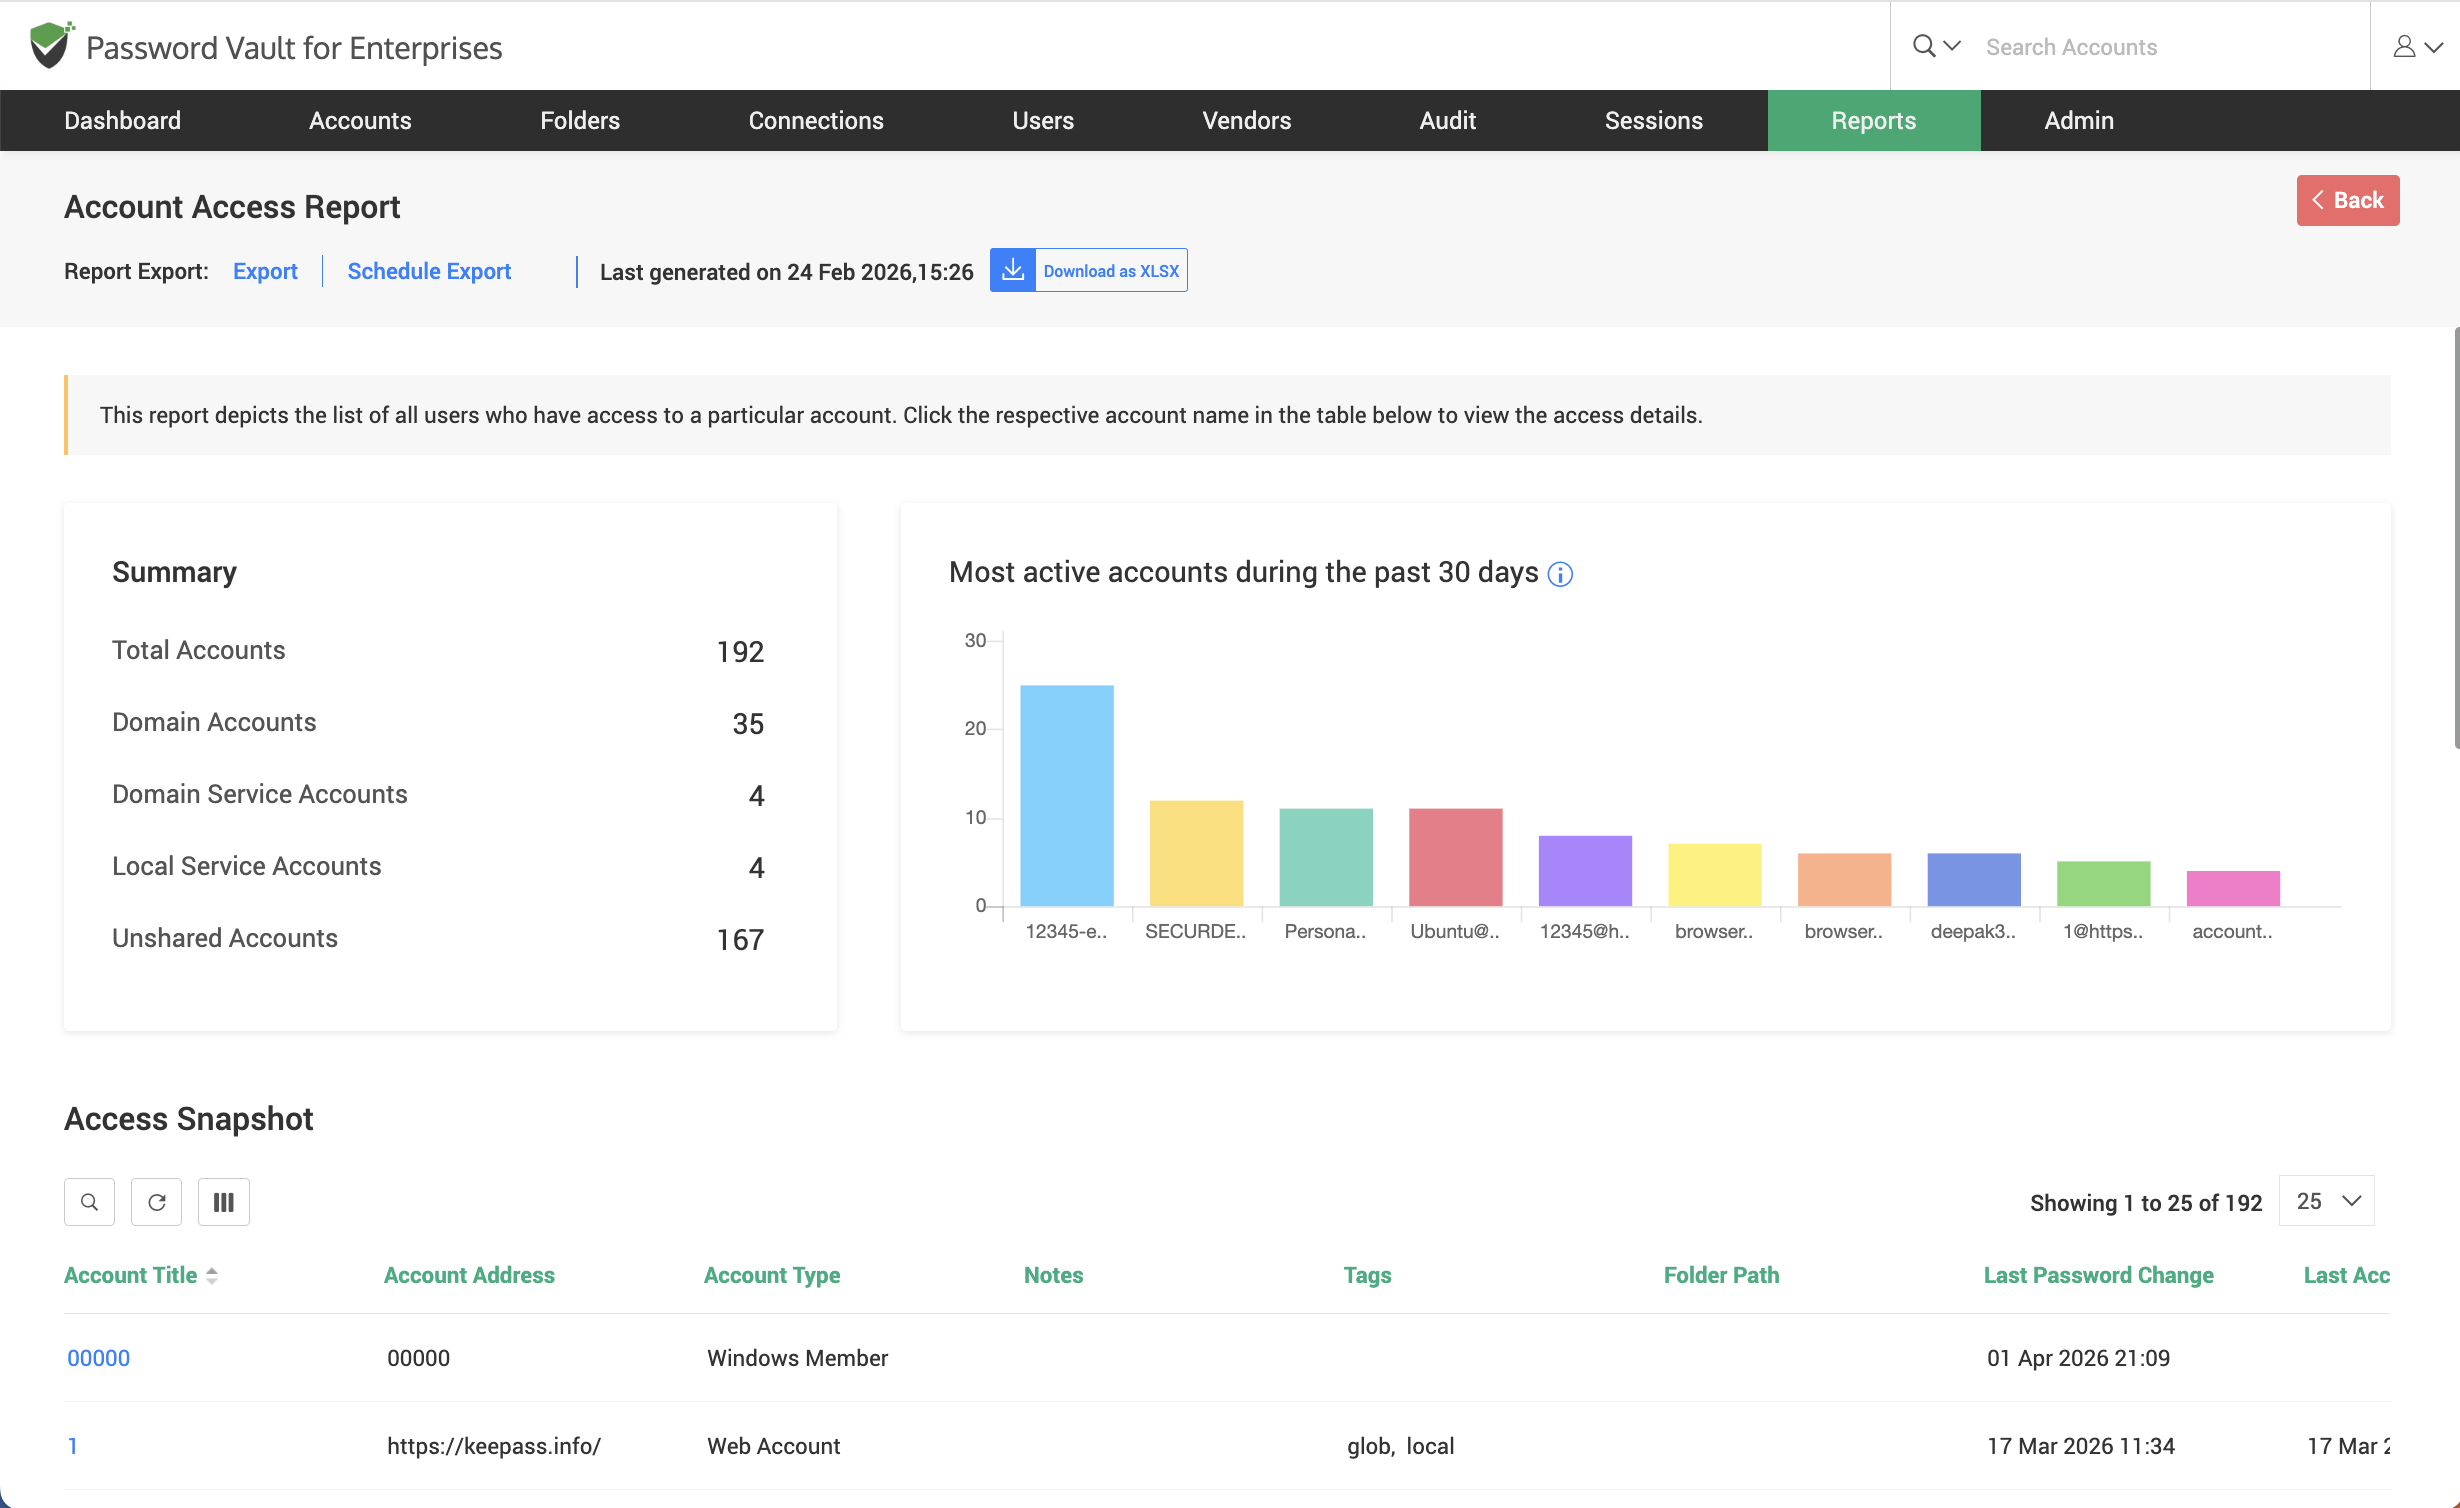Click the Last generated on 24 Feb timestamp

(x=786, y=272)
